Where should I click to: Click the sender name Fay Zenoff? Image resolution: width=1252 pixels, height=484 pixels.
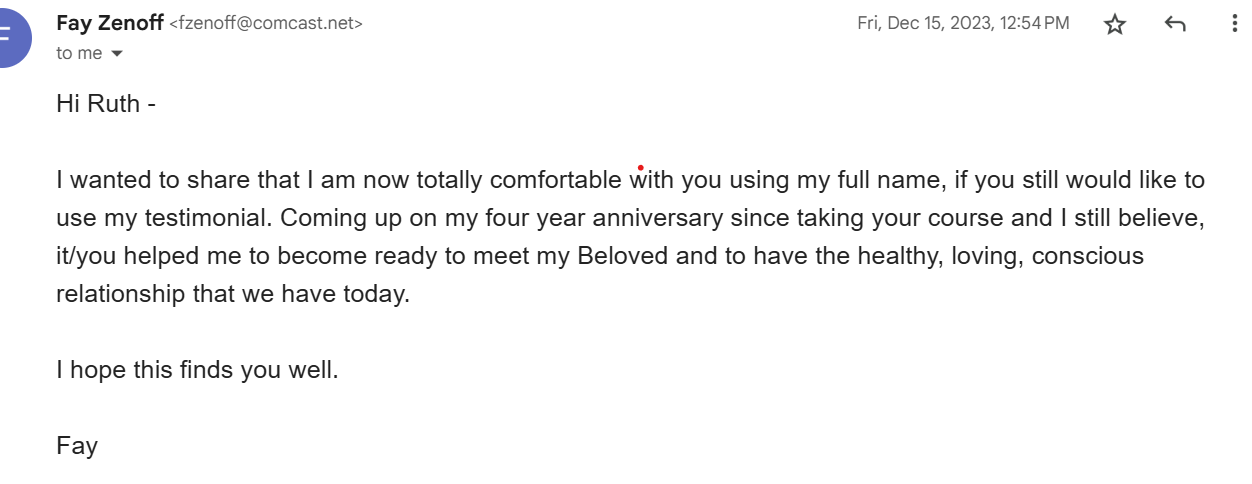point(110,23)
